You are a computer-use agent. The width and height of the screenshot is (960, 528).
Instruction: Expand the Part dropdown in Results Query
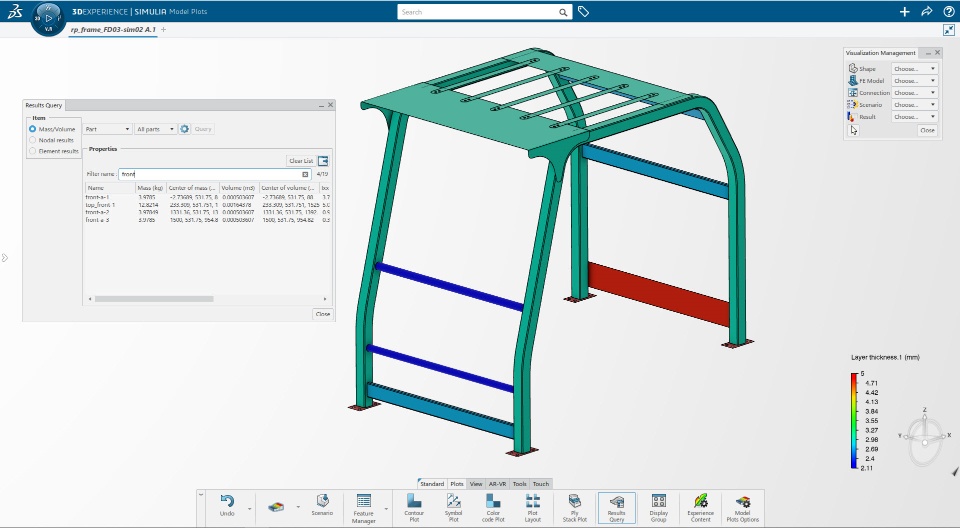107,129
